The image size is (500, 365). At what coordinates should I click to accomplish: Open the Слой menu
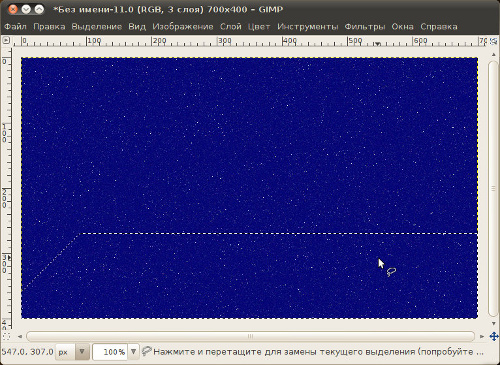coord(231,27)
